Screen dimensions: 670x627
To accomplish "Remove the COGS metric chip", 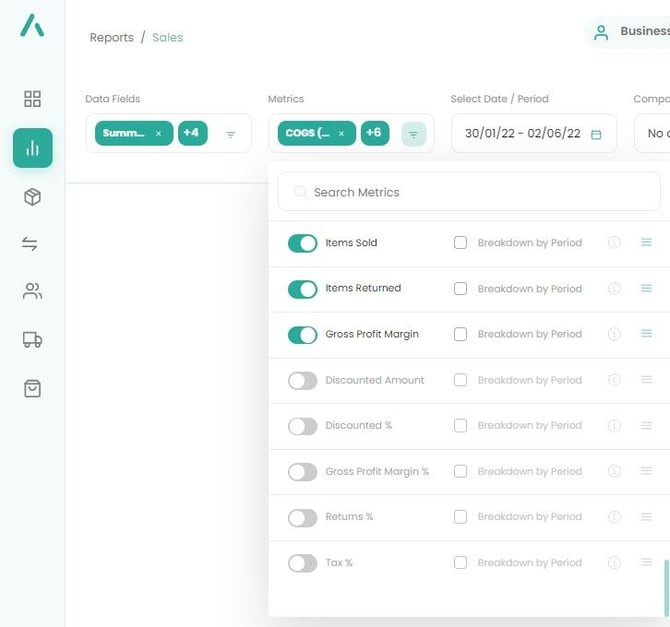I will (x=341, y=134).
